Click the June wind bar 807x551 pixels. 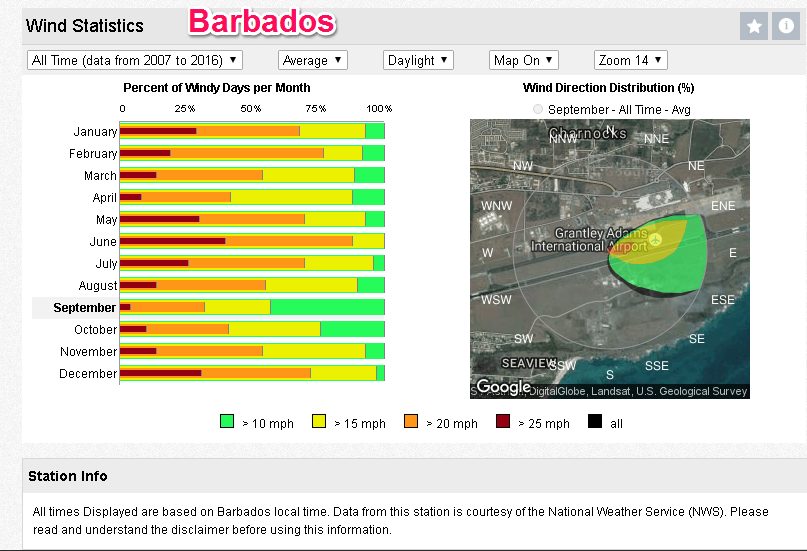pos(251,241)
